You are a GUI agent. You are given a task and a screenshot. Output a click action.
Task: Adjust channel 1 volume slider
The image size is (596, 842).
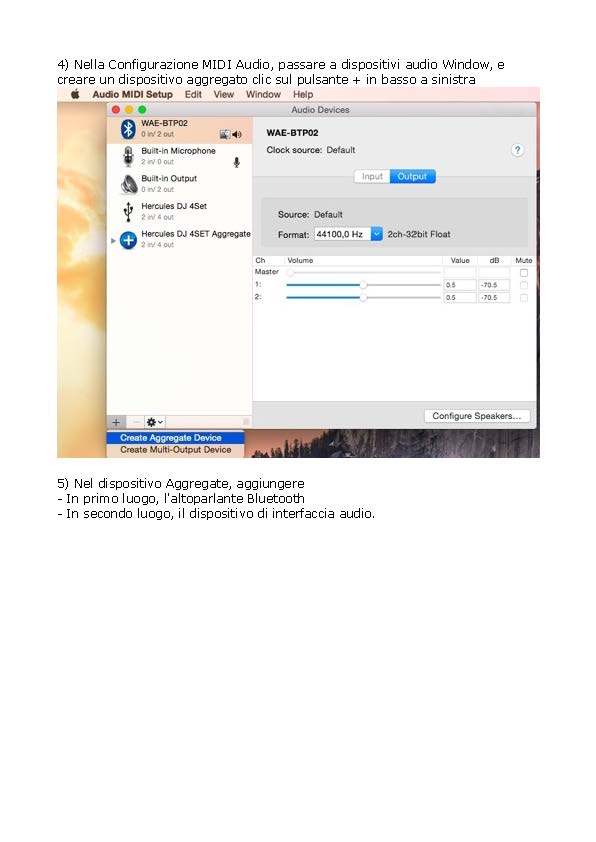tap(363, 285)
